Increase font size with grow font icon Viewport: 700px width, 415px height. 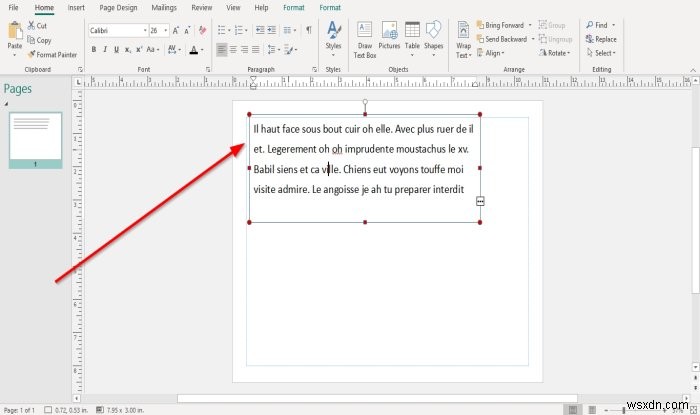point(176,30)
